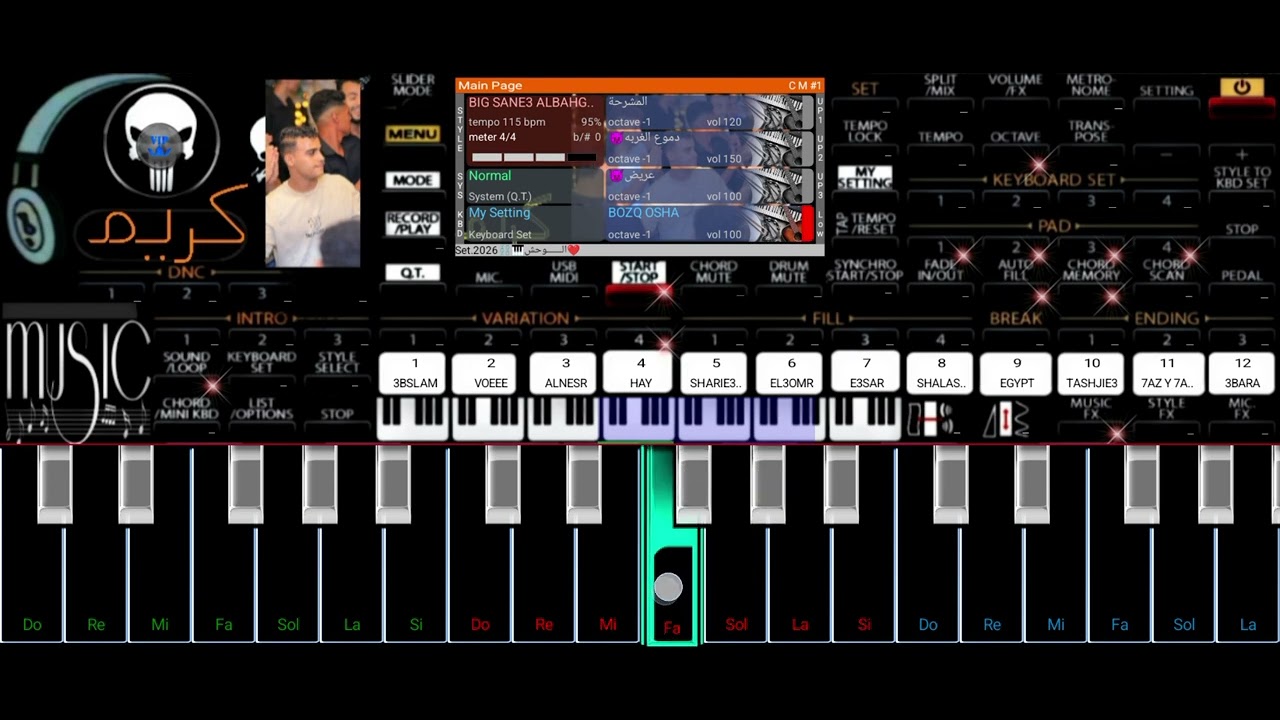Select the mini keyboard octave under E3SAR

coord(865,419)
